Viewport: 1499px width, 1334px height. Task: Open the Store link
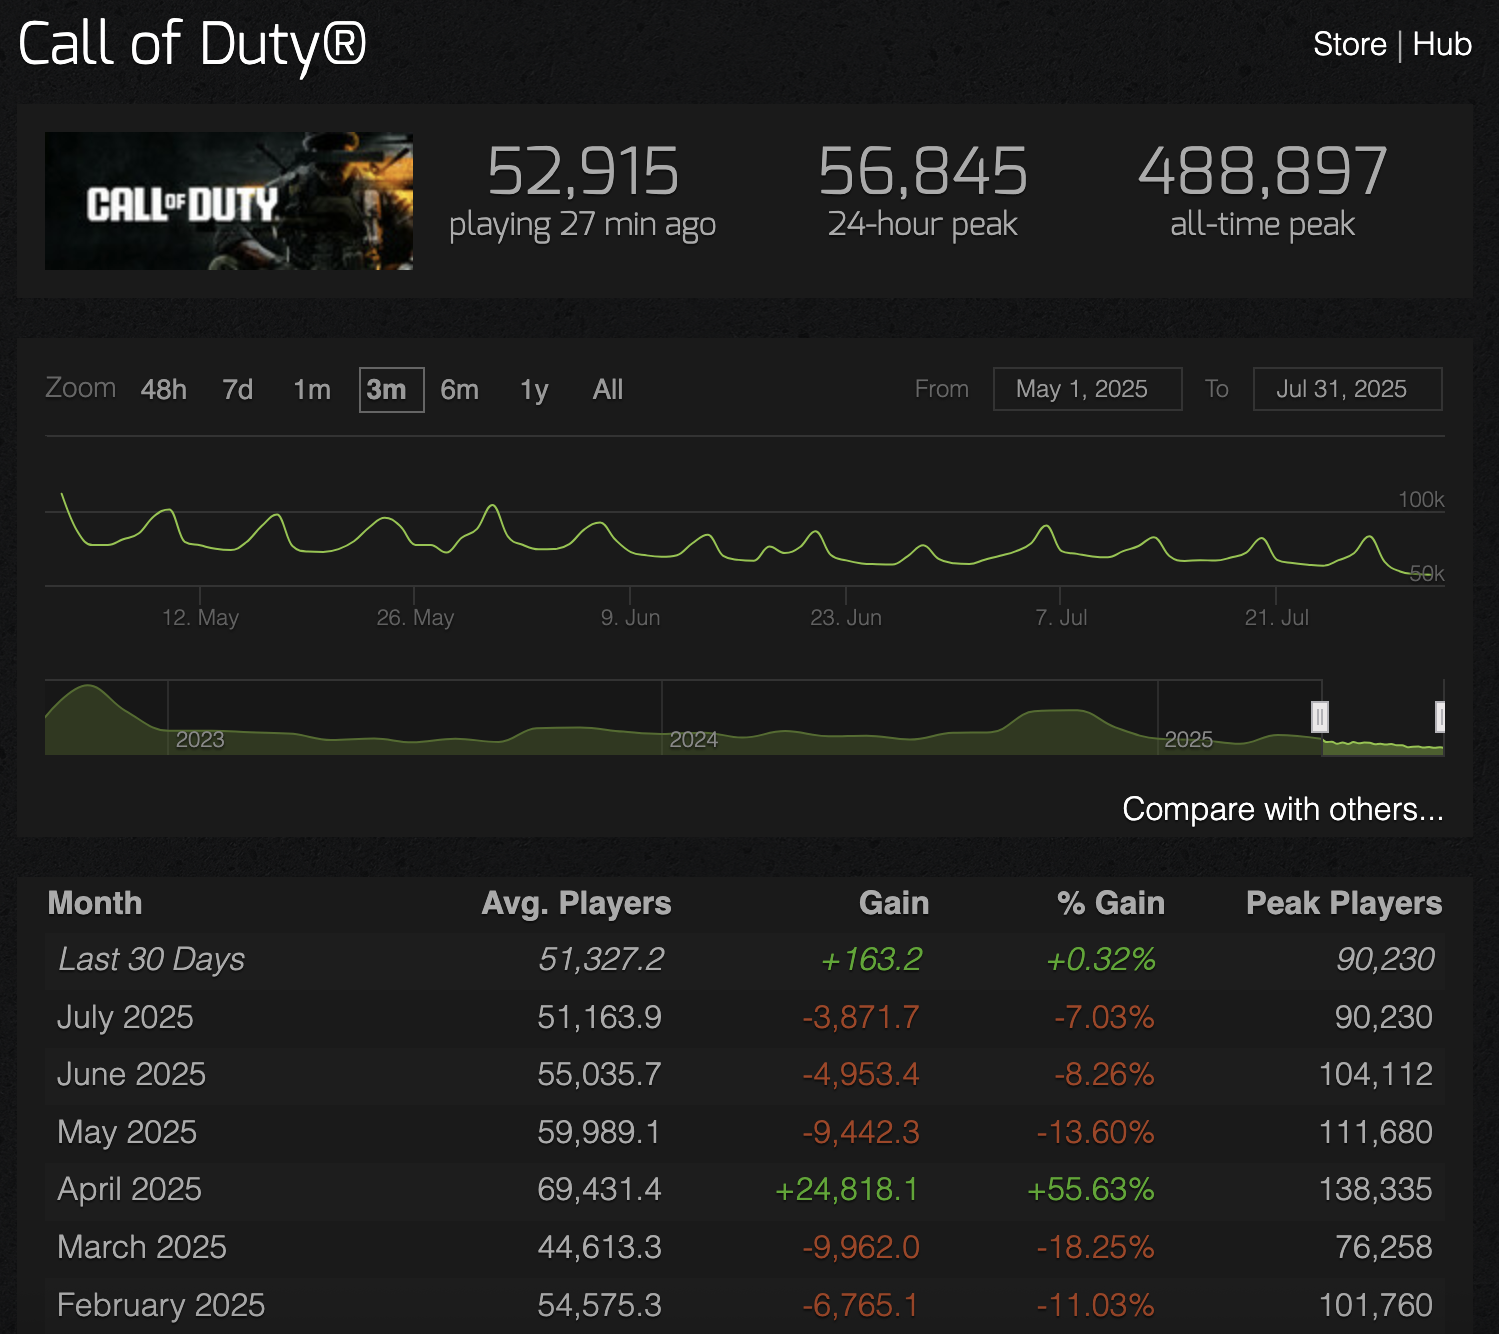(x=1349, y=44)
